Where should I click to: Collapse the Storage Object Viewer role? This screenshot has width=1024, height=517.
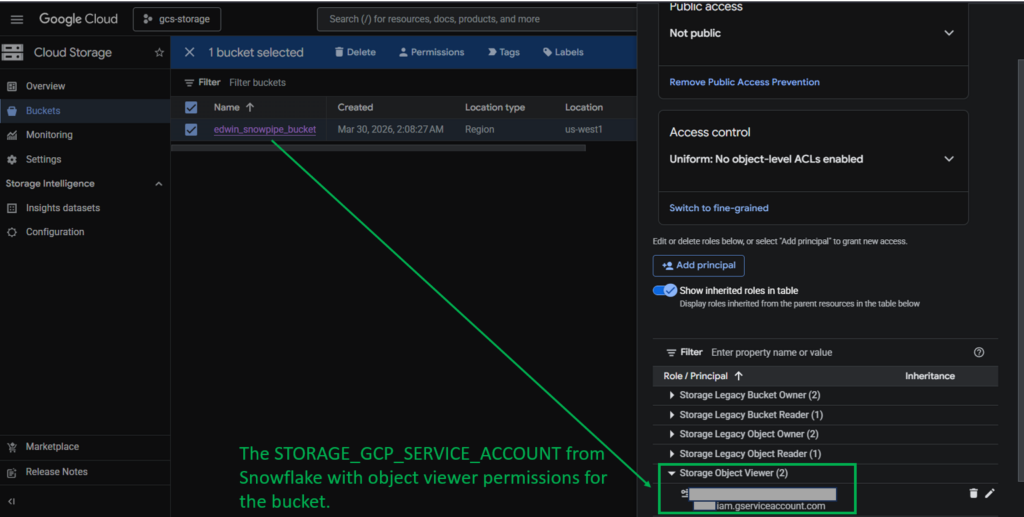point(671,473)
